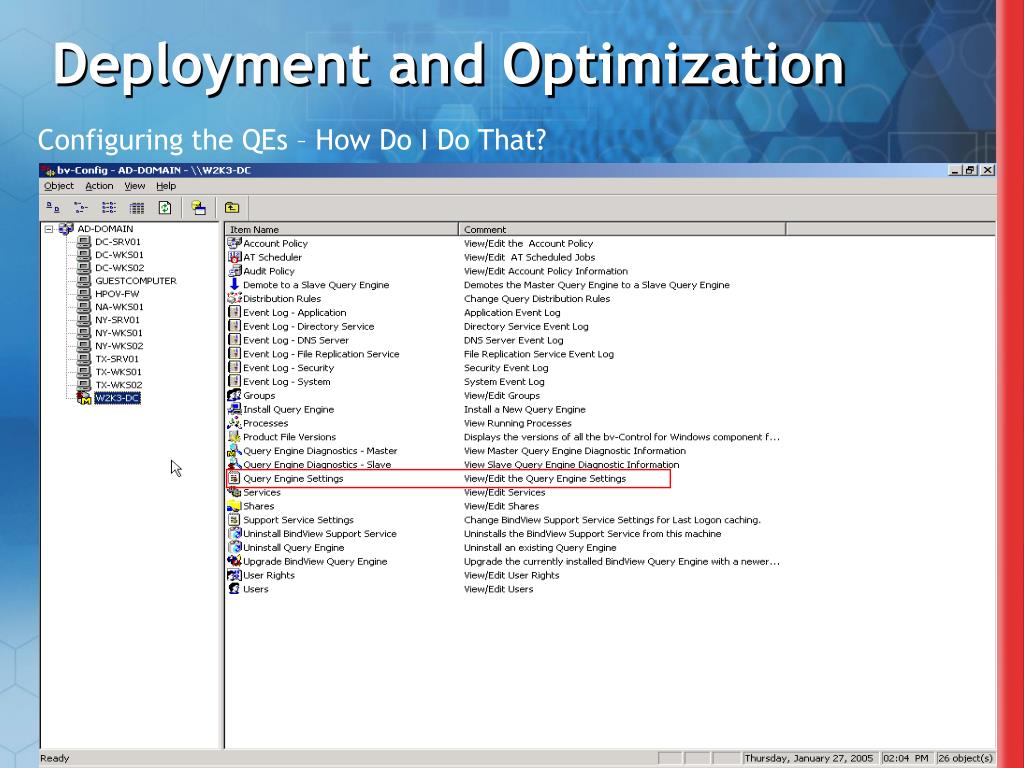The image size is (1024, 768).
Task: Click the Comment column header
Action: pyautogui.click(x=622, y=229)
